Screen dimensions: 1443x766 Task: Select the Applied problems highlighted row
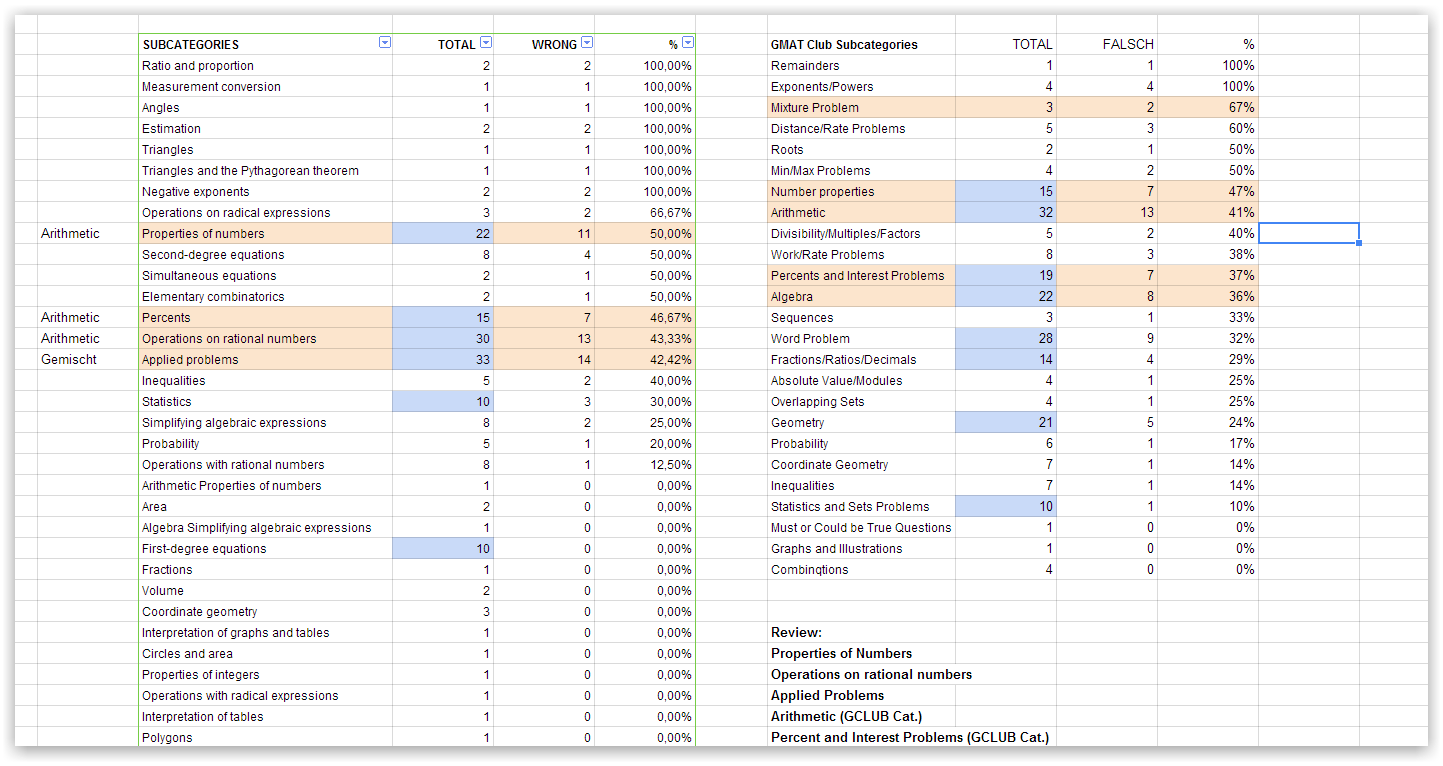190,359
